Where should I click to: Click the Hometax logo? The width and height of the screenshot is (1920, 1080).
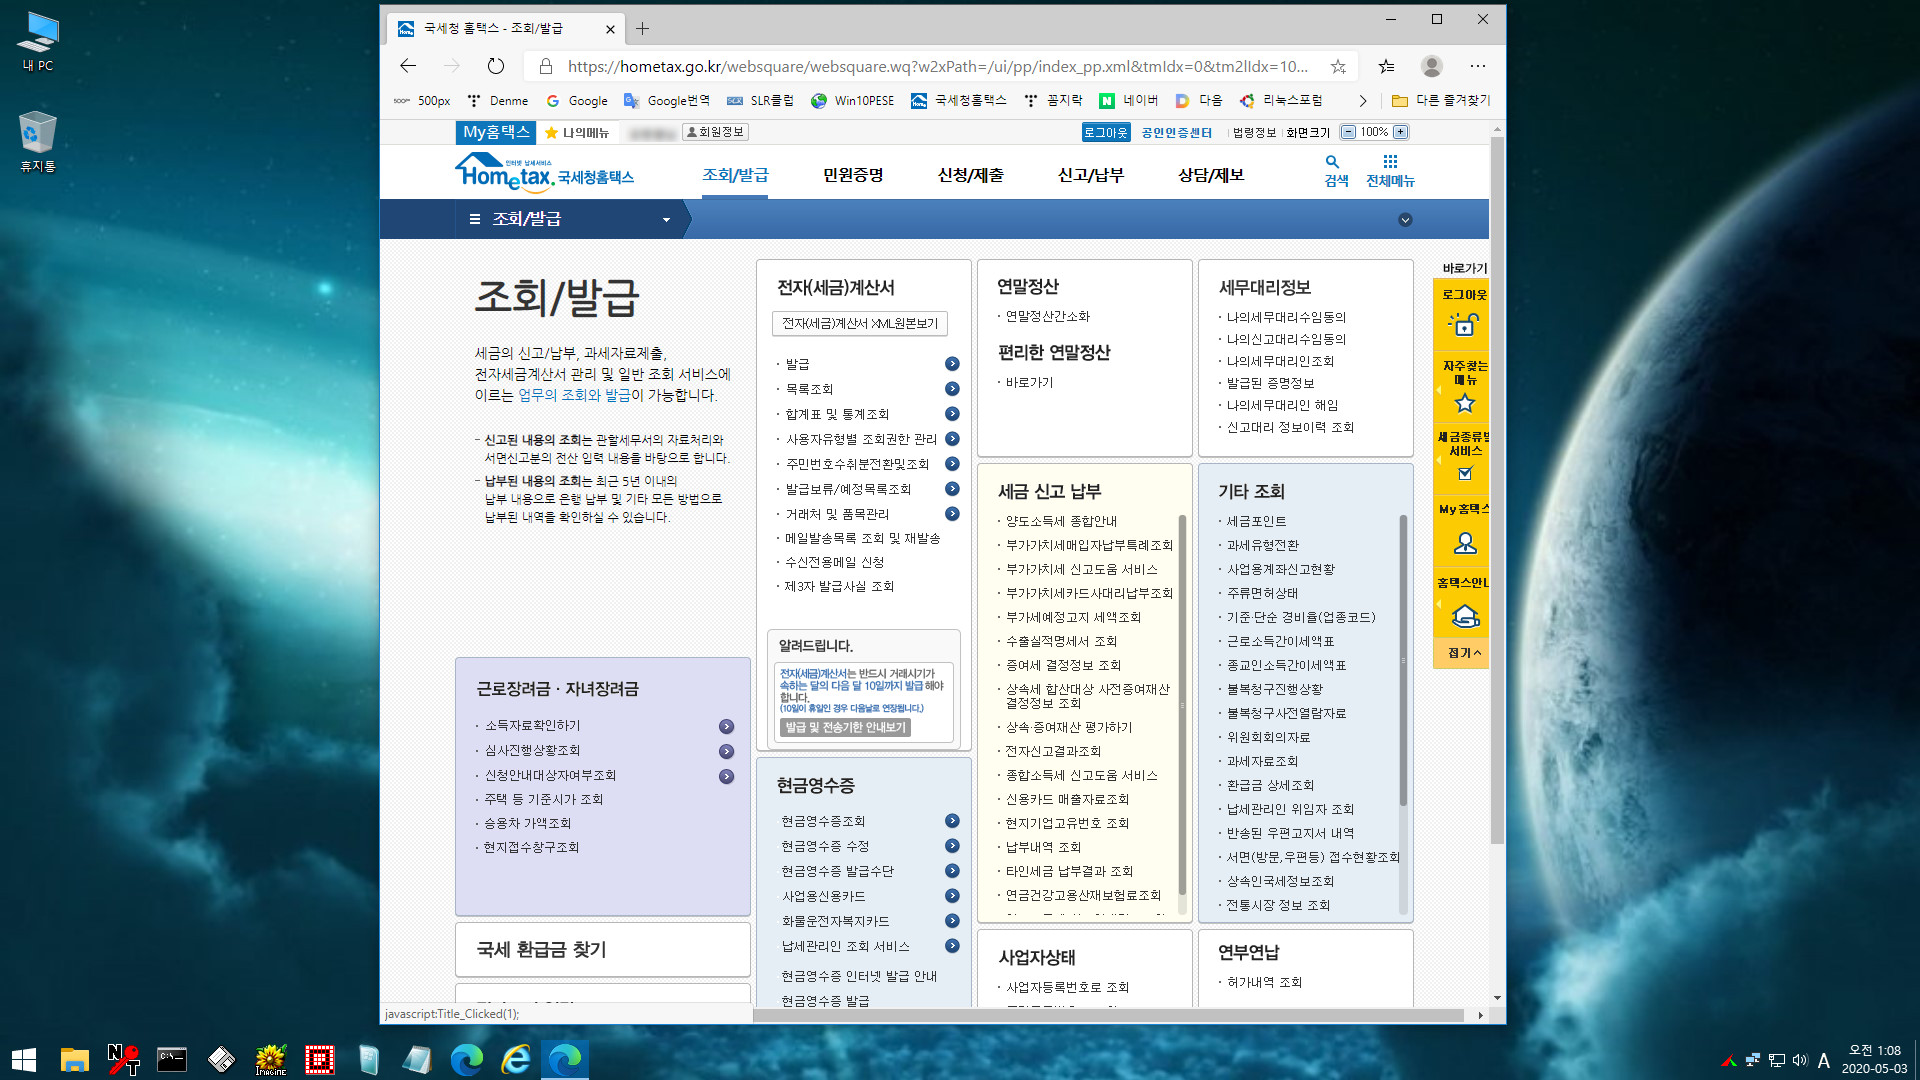coord(544,173)
